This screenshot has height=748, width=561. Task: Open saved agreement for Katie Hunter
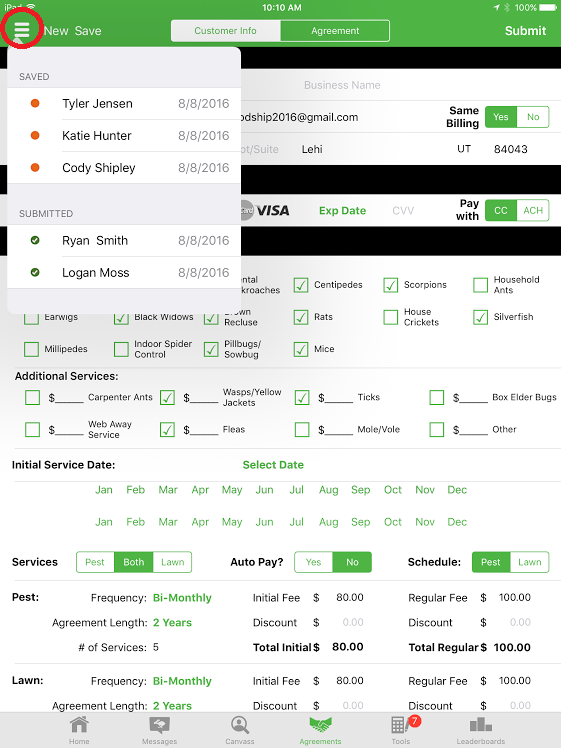pyautogui.click(x=124, y=135)
